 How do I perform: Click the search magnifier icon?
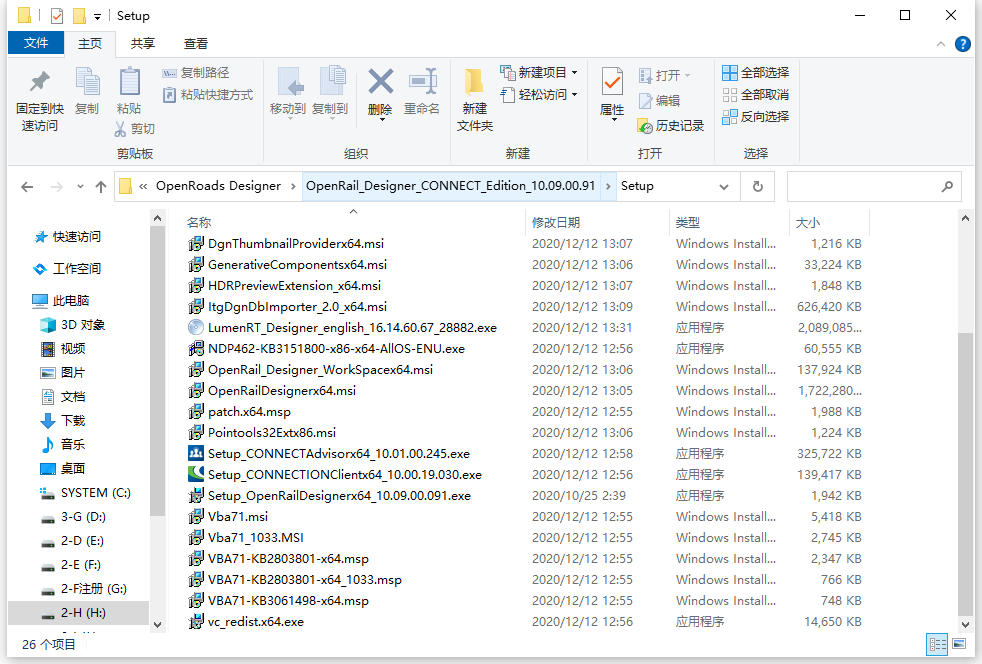(x=947, y=187)
